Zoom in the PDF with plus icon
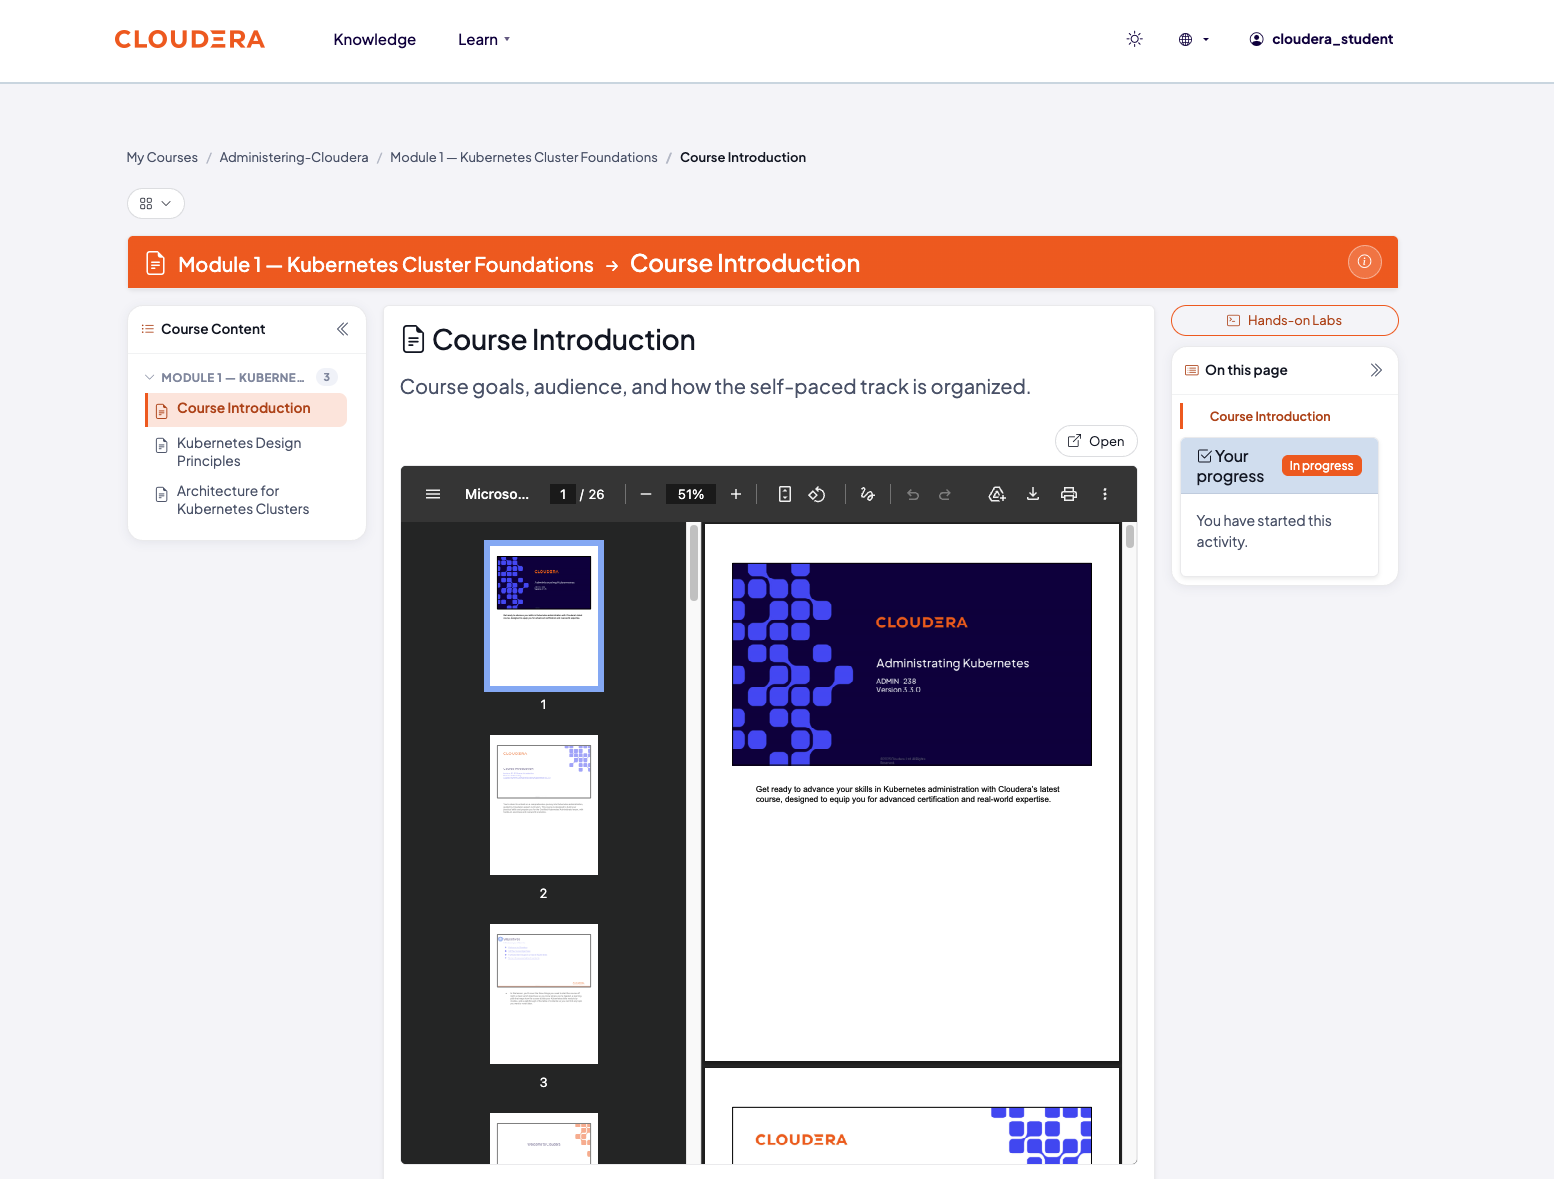Screen dimensions: 1554x1179 [x=736, y=494]
